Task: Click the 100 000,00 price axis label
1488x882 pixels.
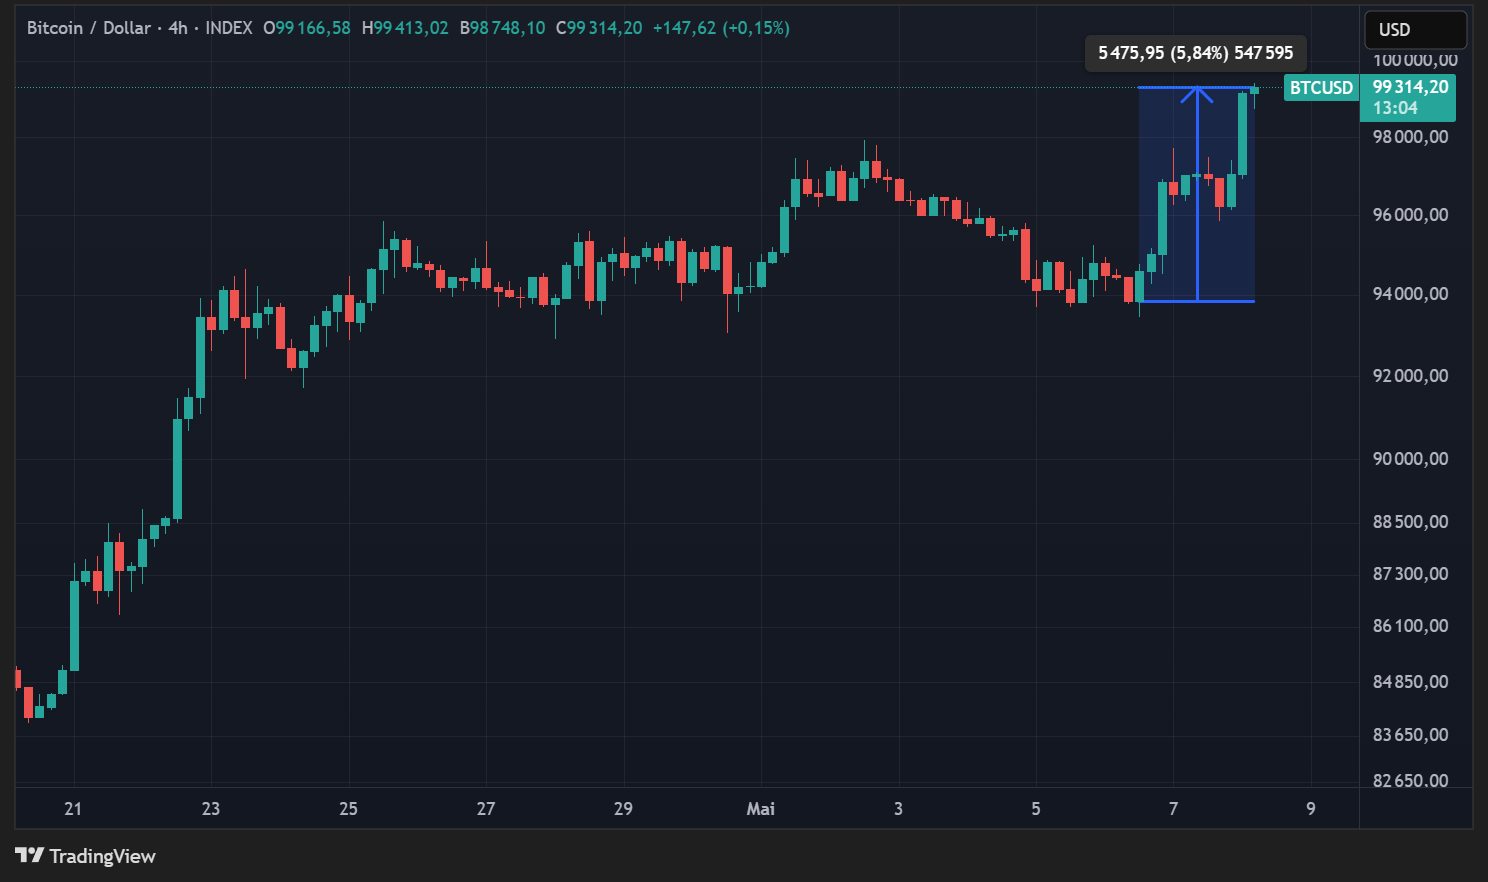Action: pyautogui.click(x=1415, y=60)
